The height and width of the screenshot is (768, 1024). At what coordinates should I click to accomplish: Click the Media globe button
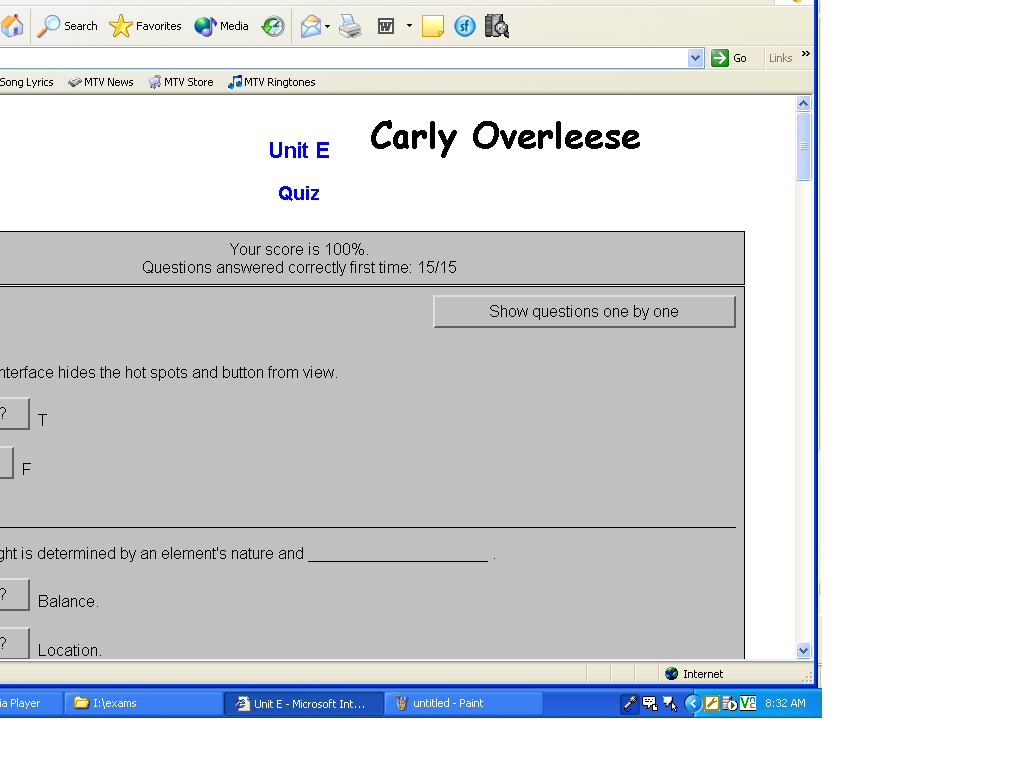click(221, 26)
